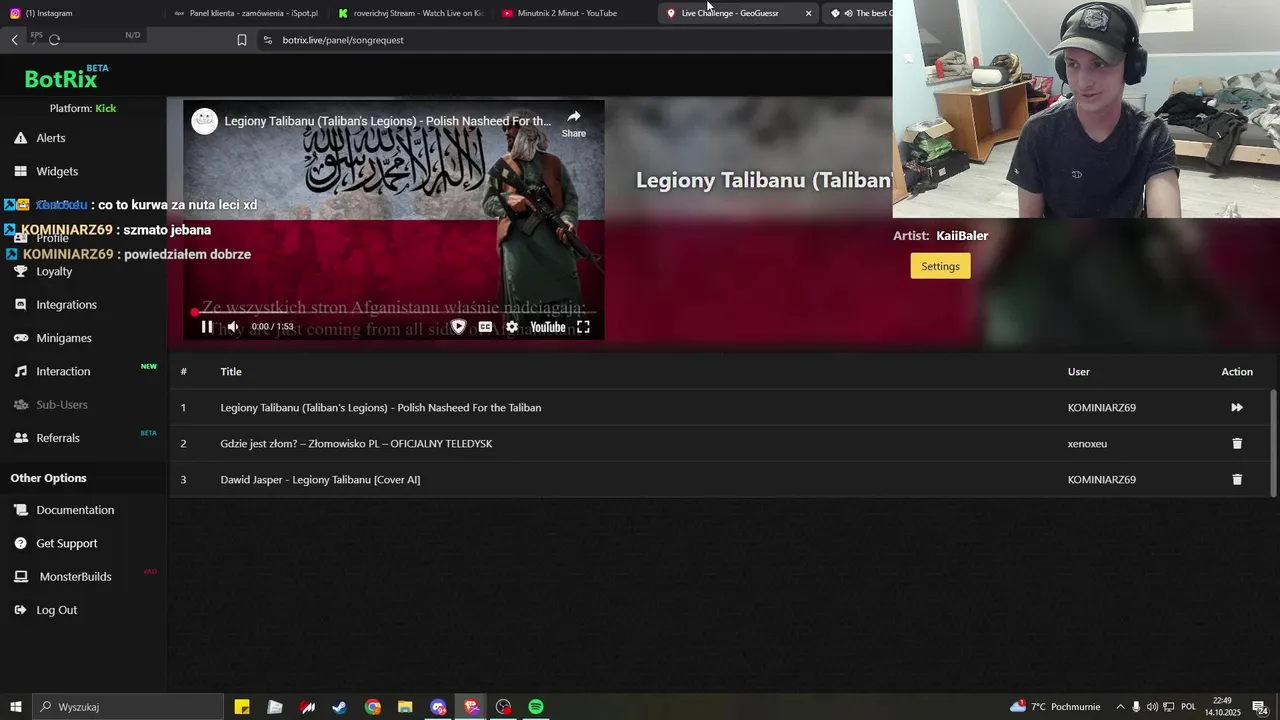Image resolution: width=1280 pixels, height=720 pixels.
Task: Bookmark the page using bookmark icon
Action: [241, 40]
